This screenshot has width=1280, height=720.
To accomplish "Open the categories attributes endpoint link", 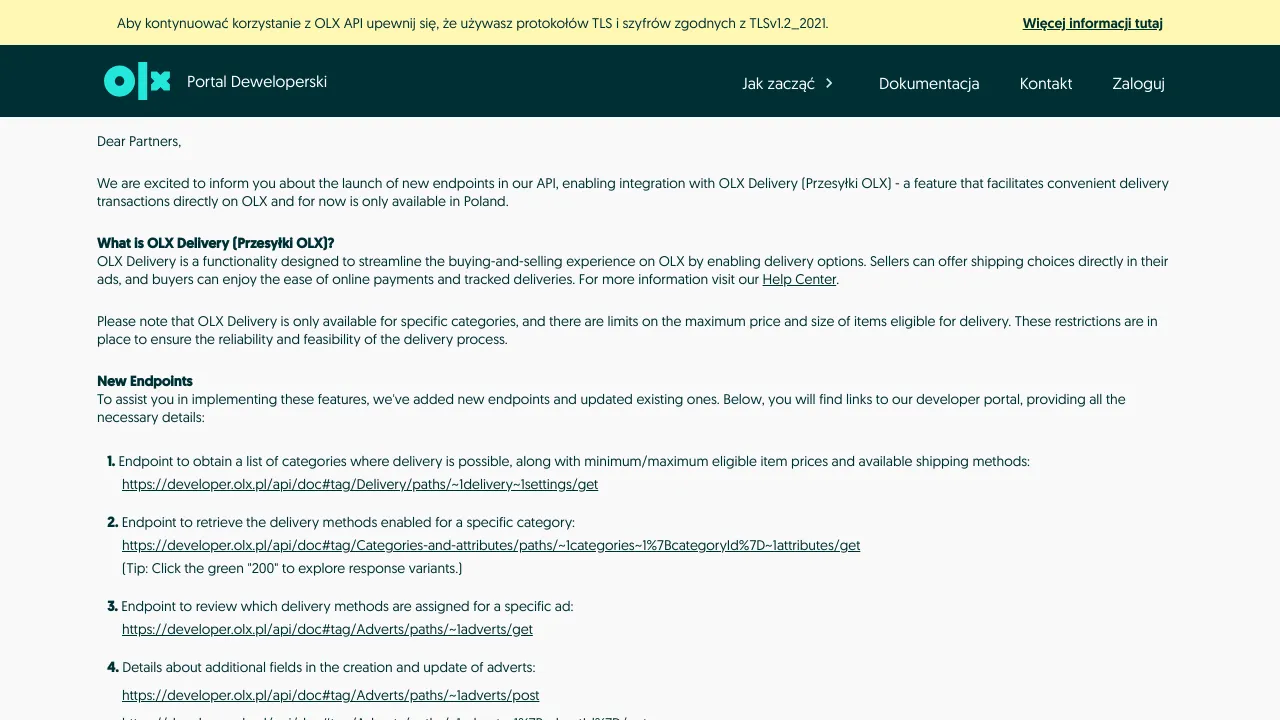I will (x=491, y=545).
